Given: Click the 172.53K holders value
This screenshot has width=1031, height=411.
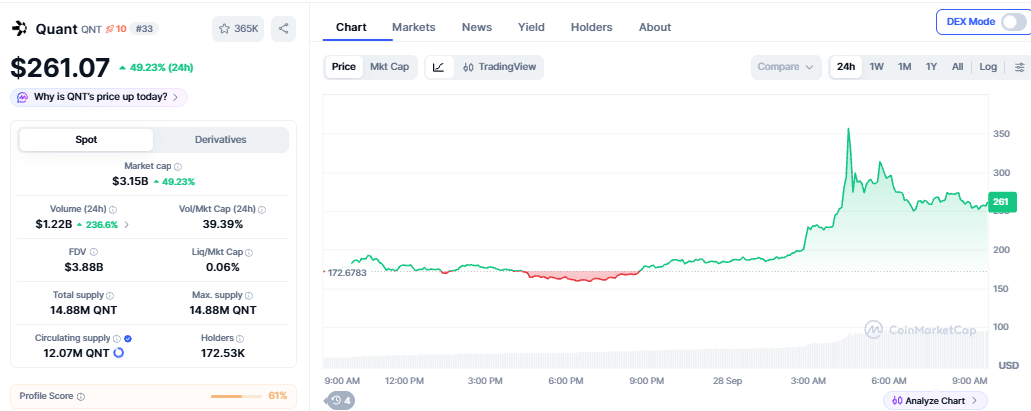Looking at the screenshot, I should [x=223, y=353].
